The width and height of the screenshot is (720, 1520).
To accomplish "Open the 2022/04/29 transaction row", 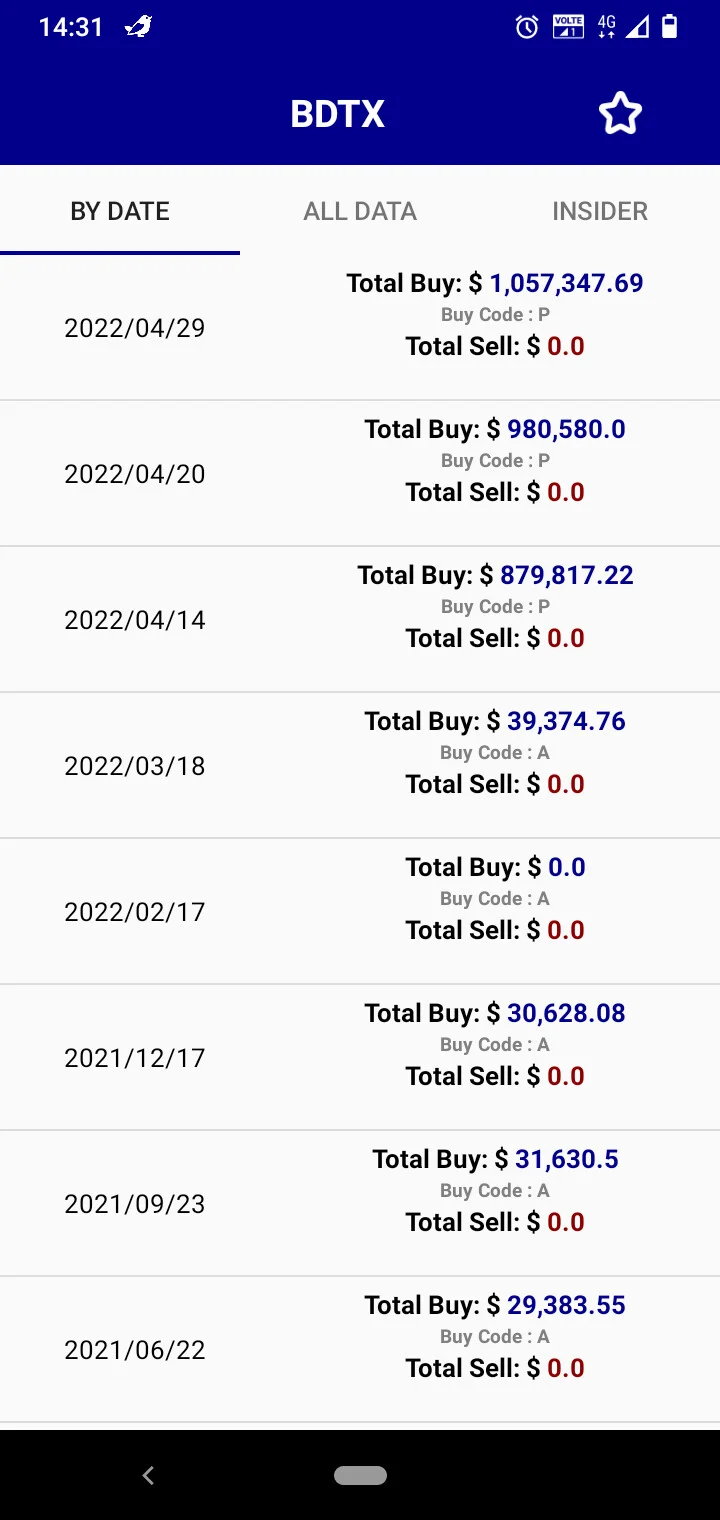I will 360,328.
